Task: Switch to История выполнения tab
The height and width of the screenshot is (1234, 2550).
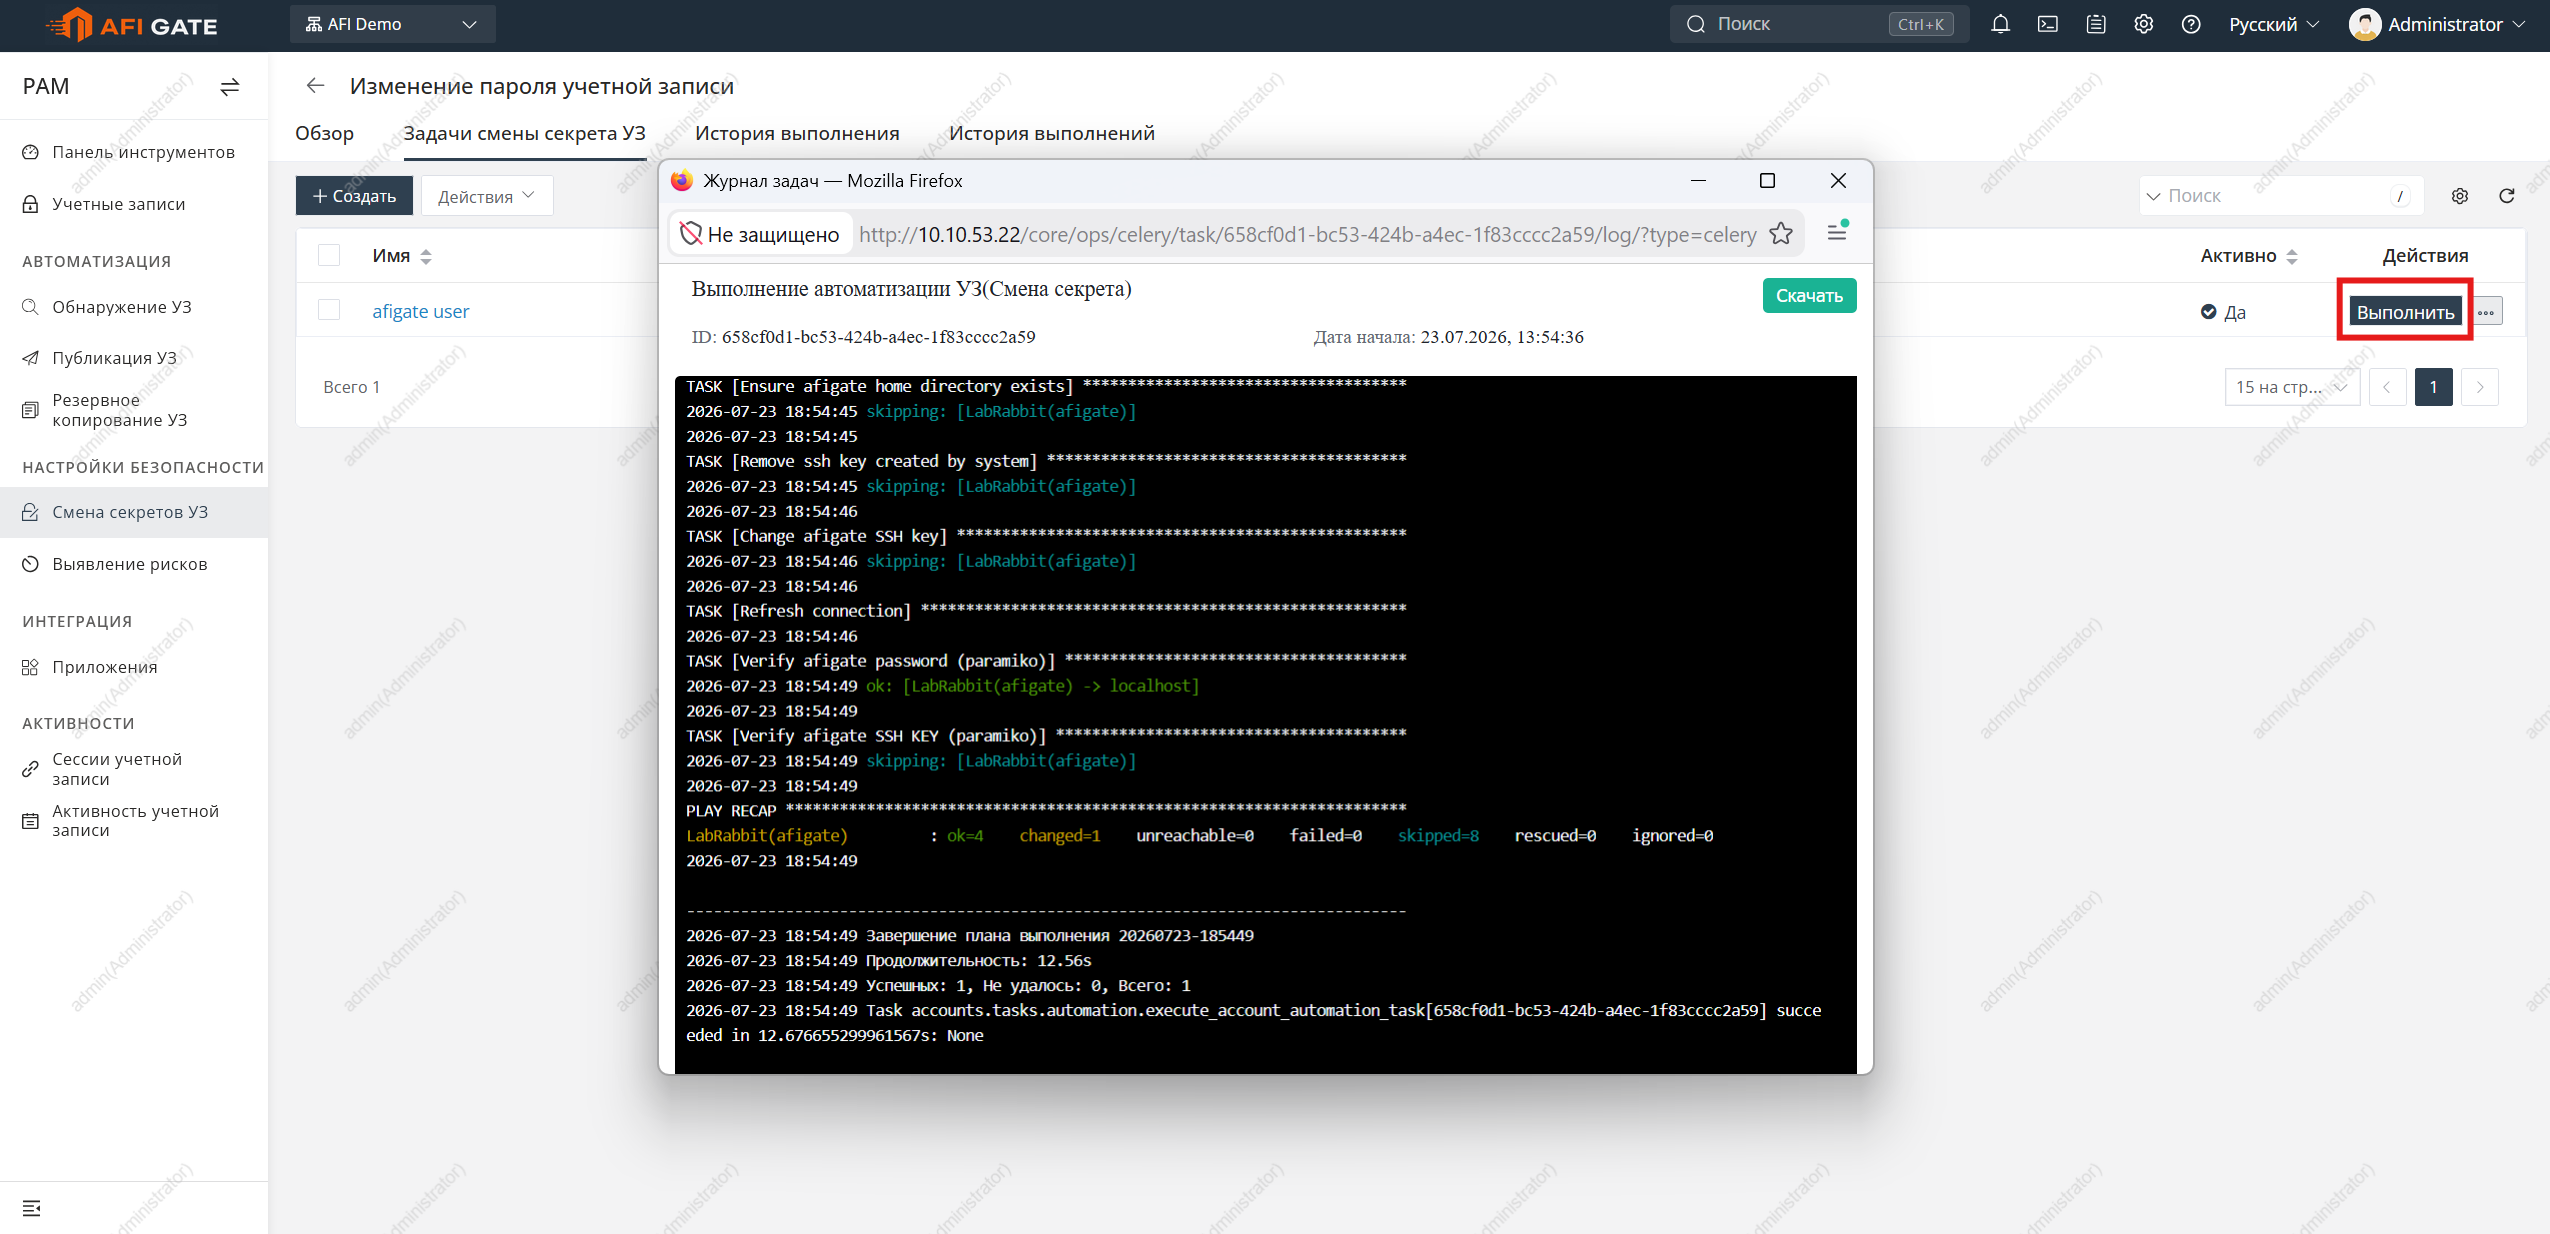Action: pyautogui.click(x=797, y=133)
